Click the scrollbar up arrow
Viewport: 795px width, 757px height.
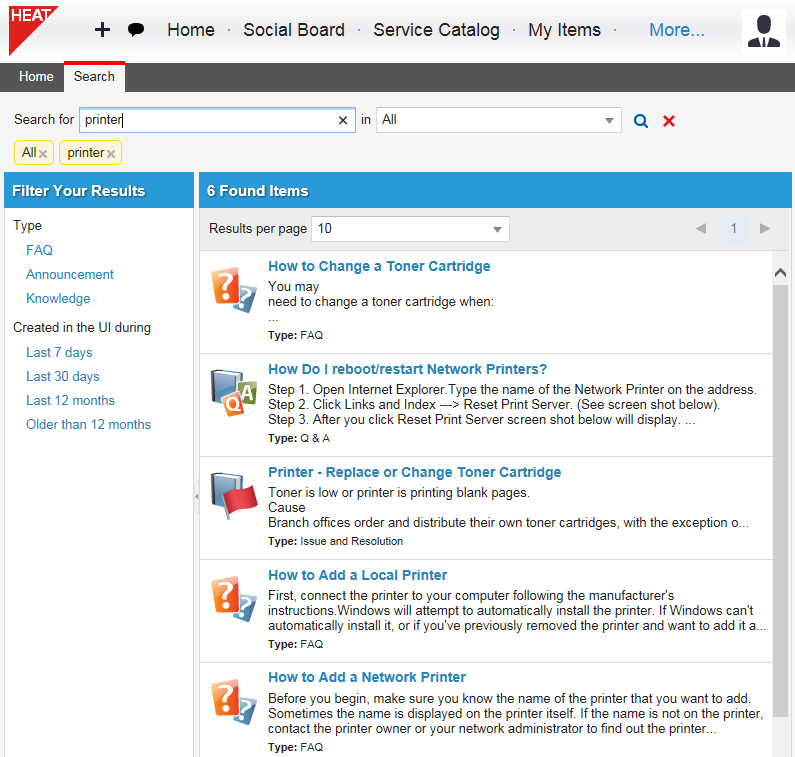tap(780, 273)
